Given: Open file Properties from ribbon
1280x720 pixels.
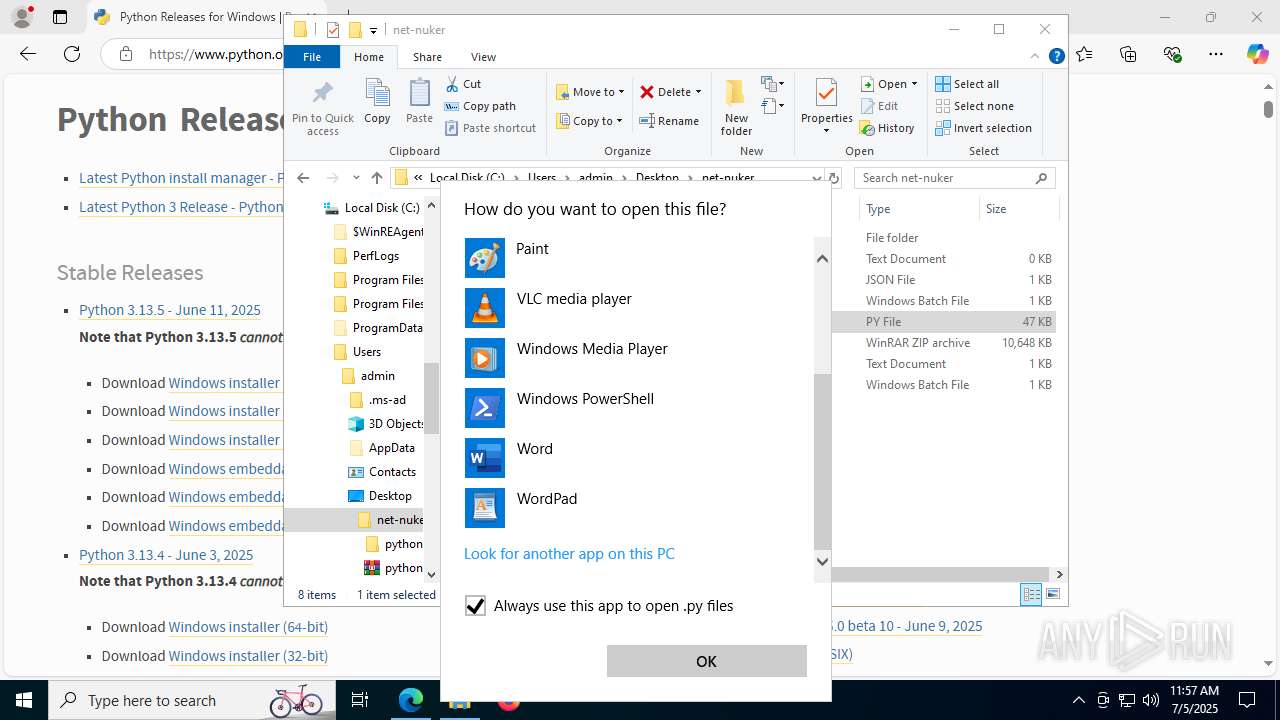Looking at the screenshot, I should point(826,107).
